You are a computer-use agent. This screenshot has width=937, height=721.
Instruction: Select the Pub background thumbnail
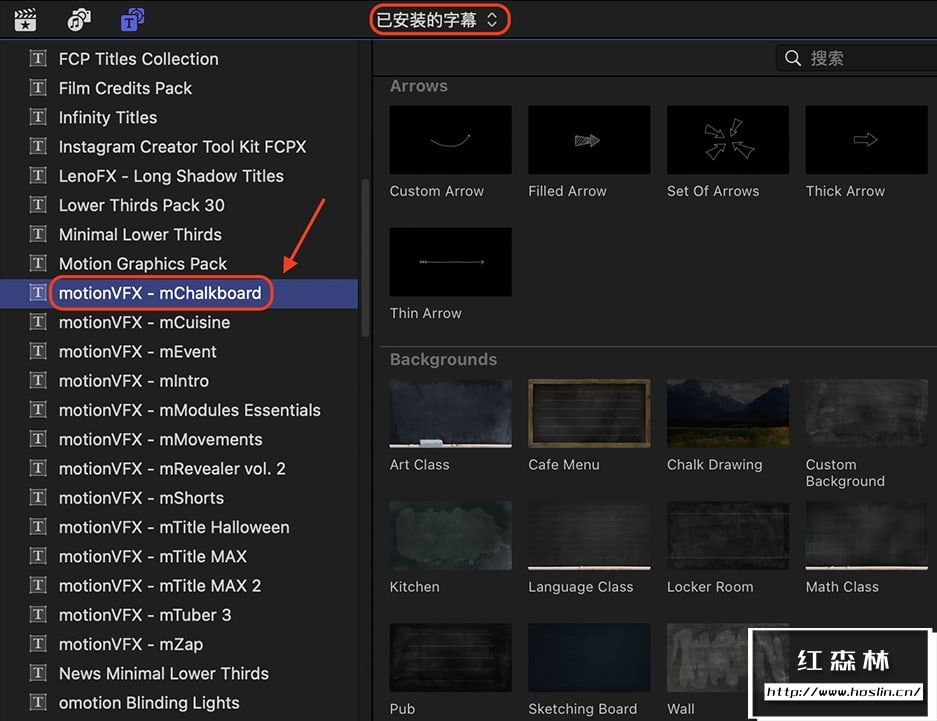(x=451, y=657)
